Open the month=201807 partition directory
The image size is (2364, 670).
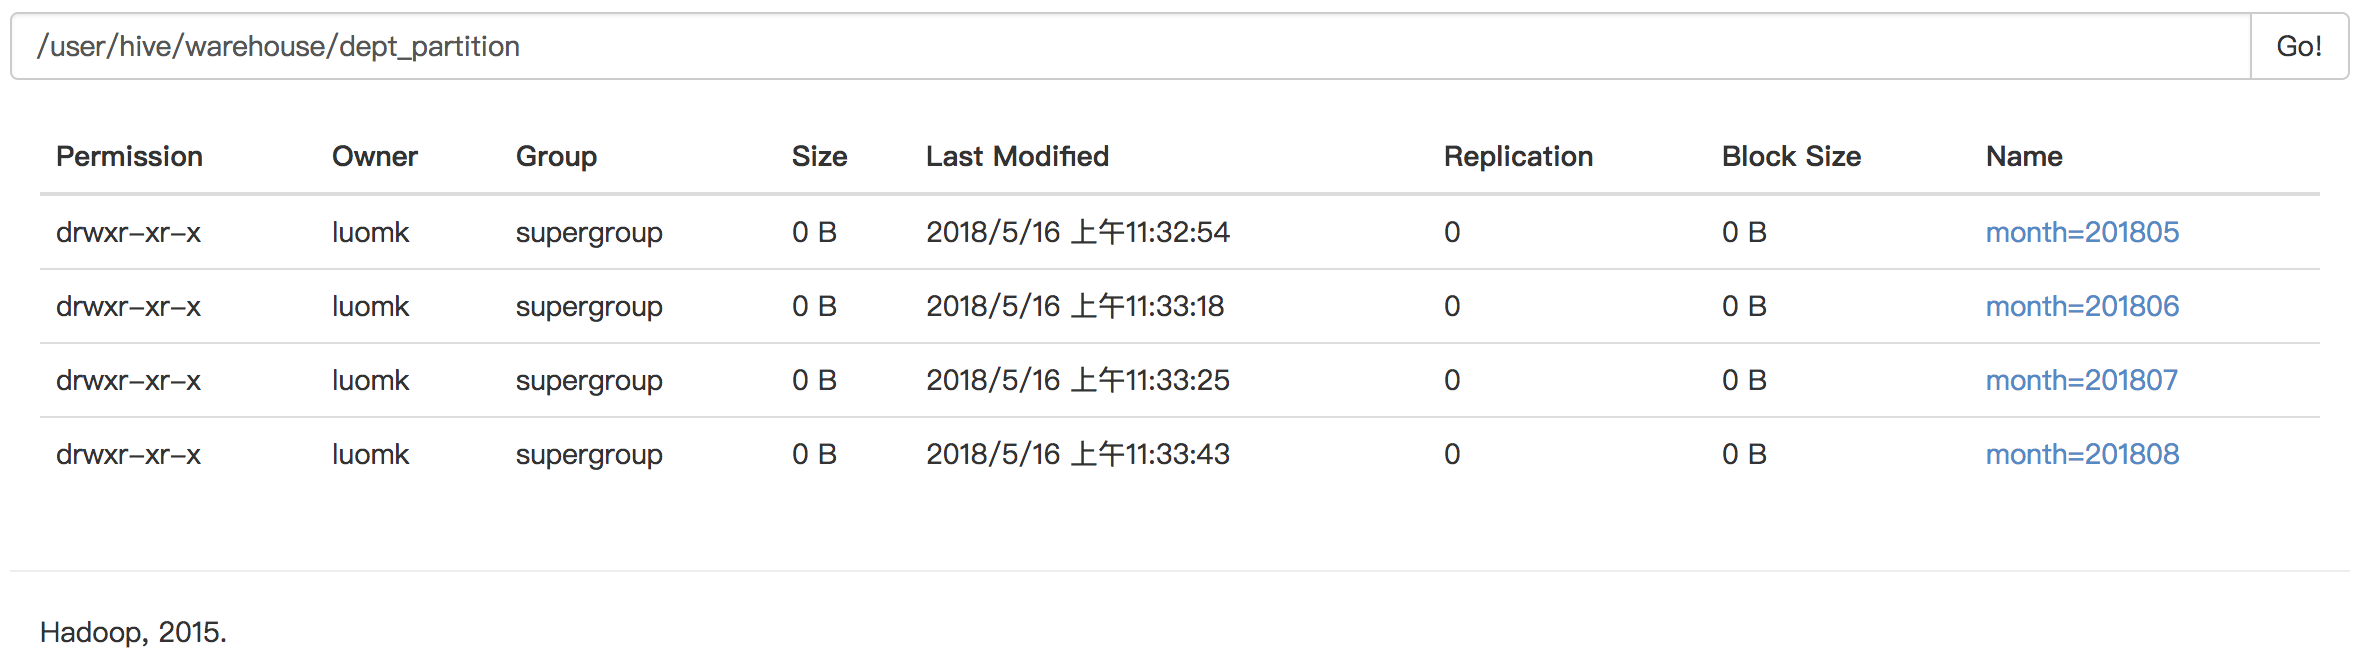click(2083, 380)
